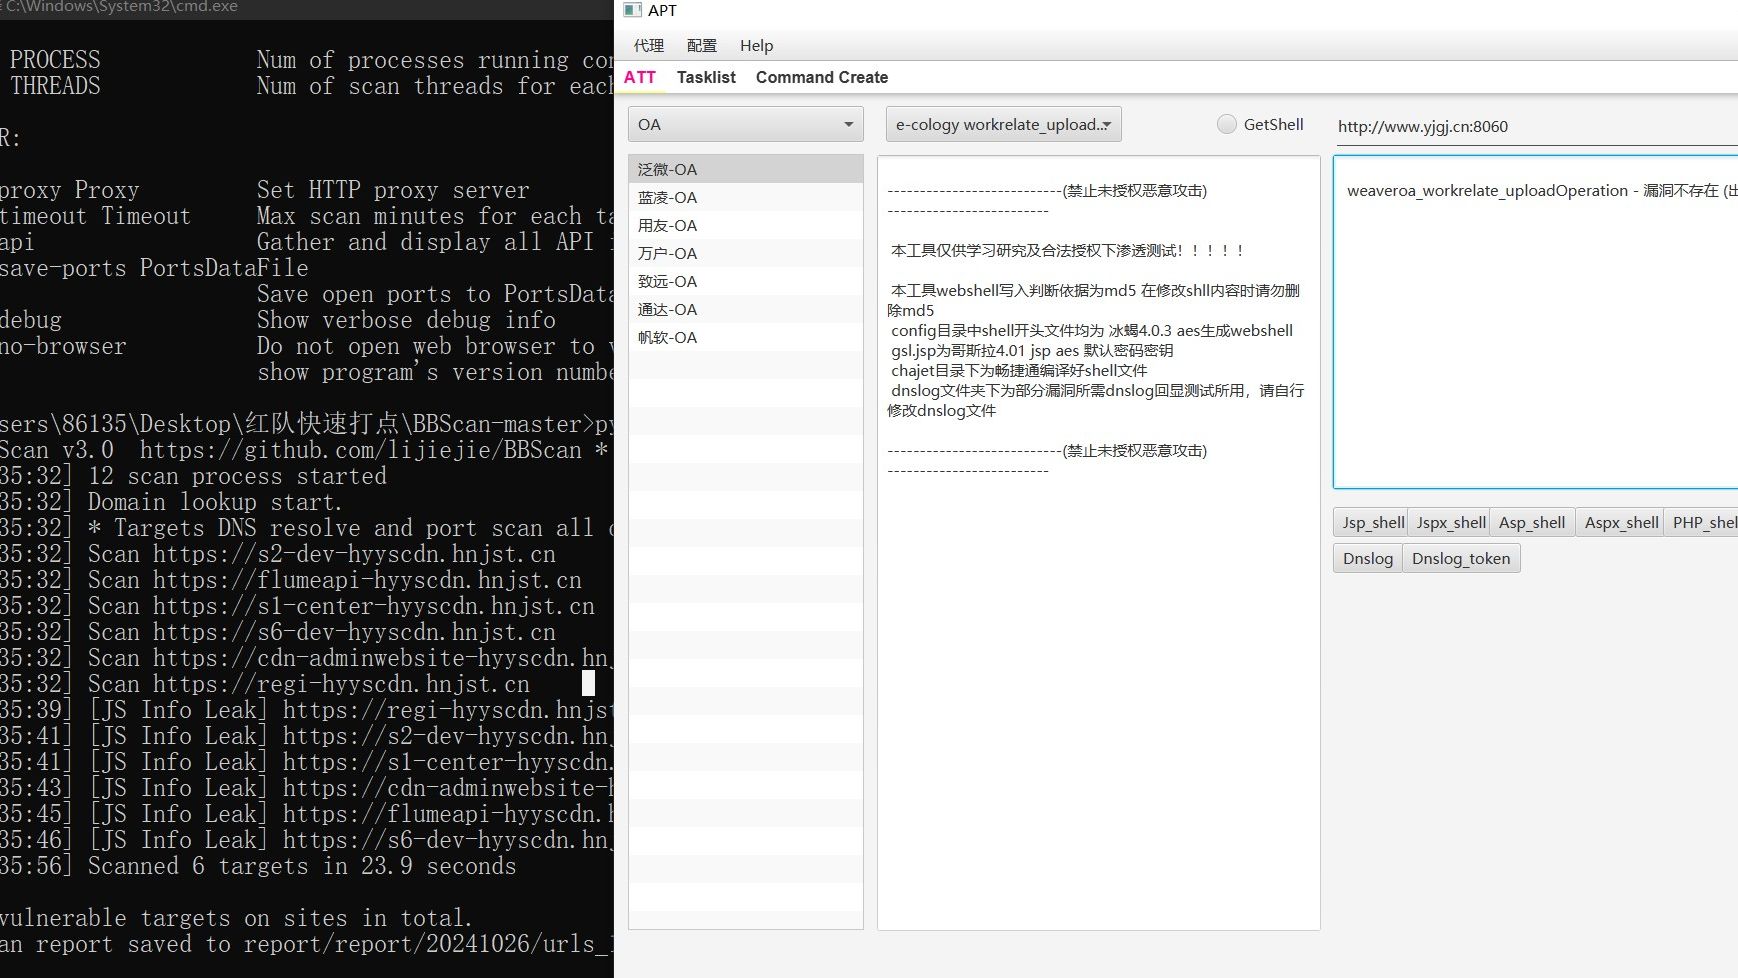Switch to the Command Create tab
This screenshot has width=1738, height=978.
point(822,77)
